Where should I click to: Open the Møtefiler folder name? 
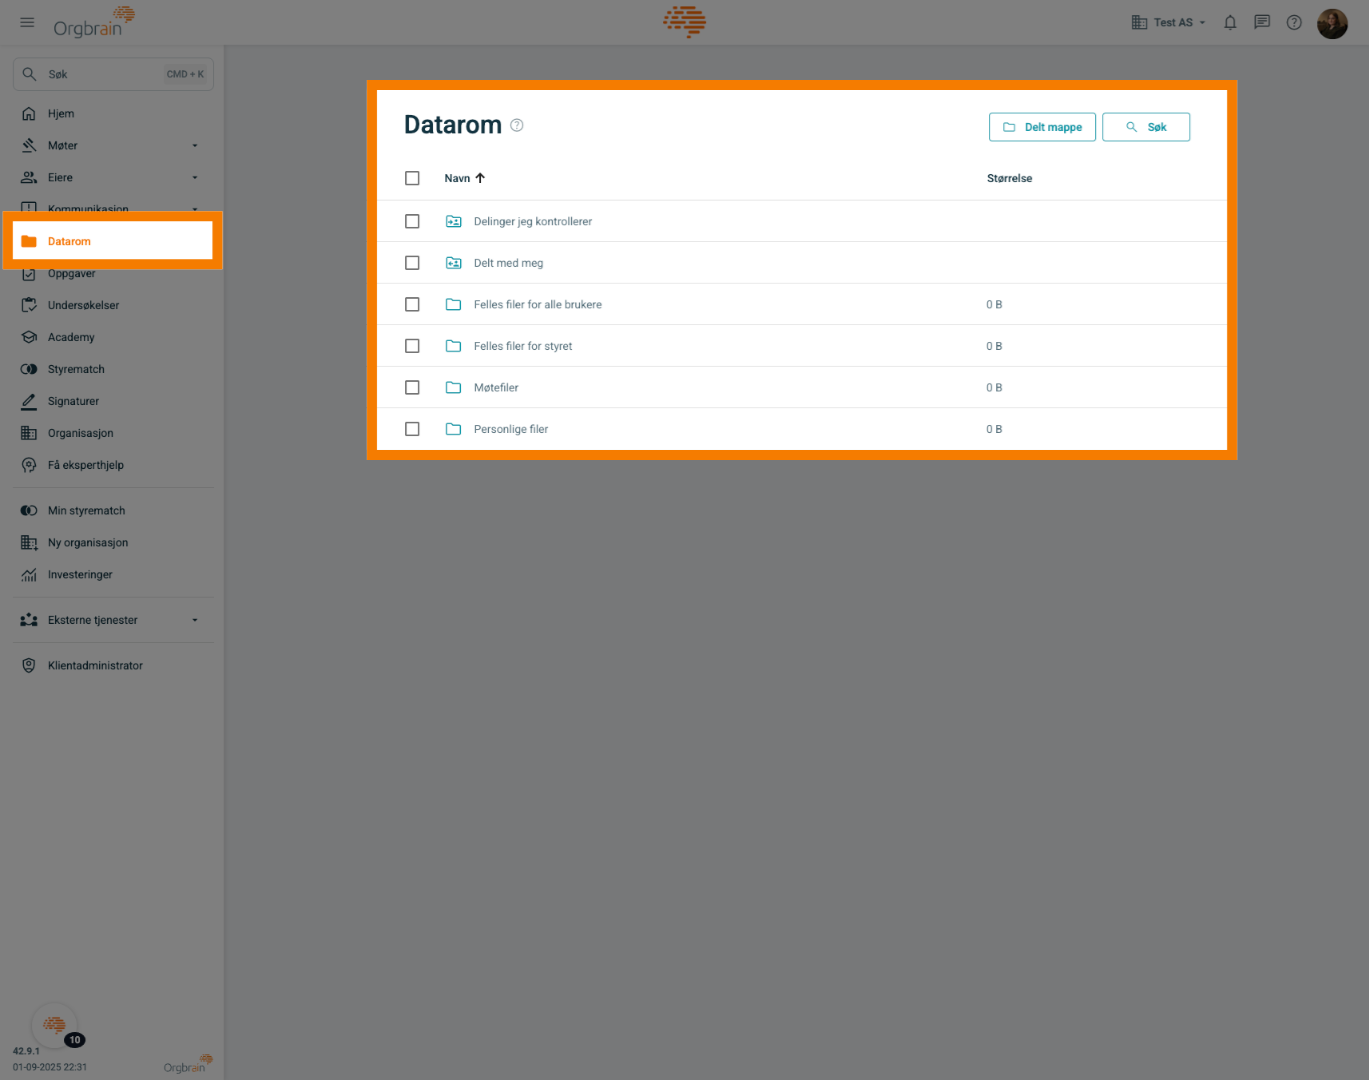click(x=496, y=387)
